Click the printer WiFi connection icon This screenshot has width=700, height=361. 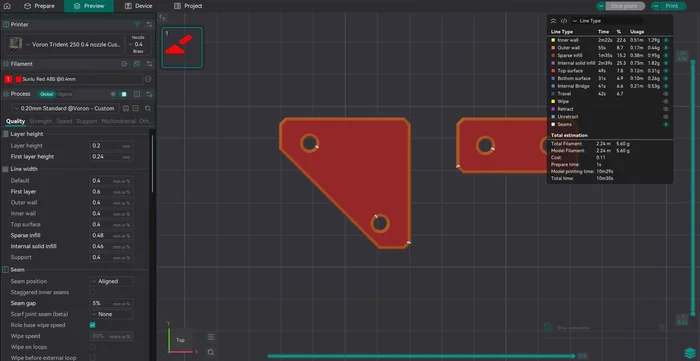[137, 25]
